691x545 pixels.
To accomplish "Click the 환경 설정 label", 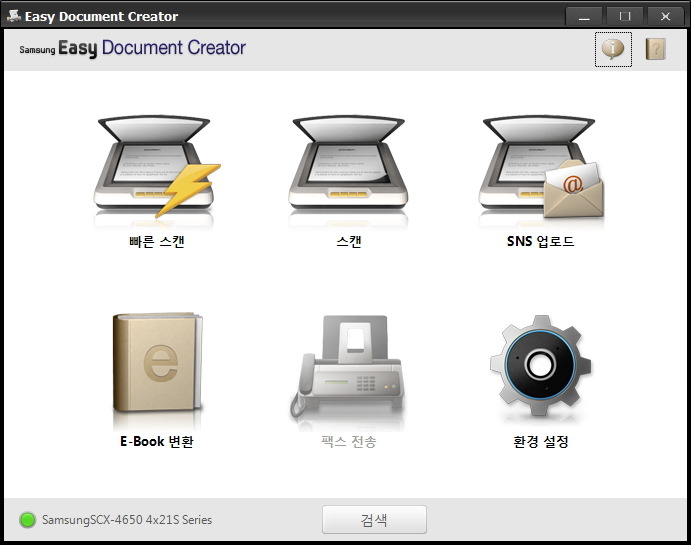I will pyautogui.click(x=541, y=441).
